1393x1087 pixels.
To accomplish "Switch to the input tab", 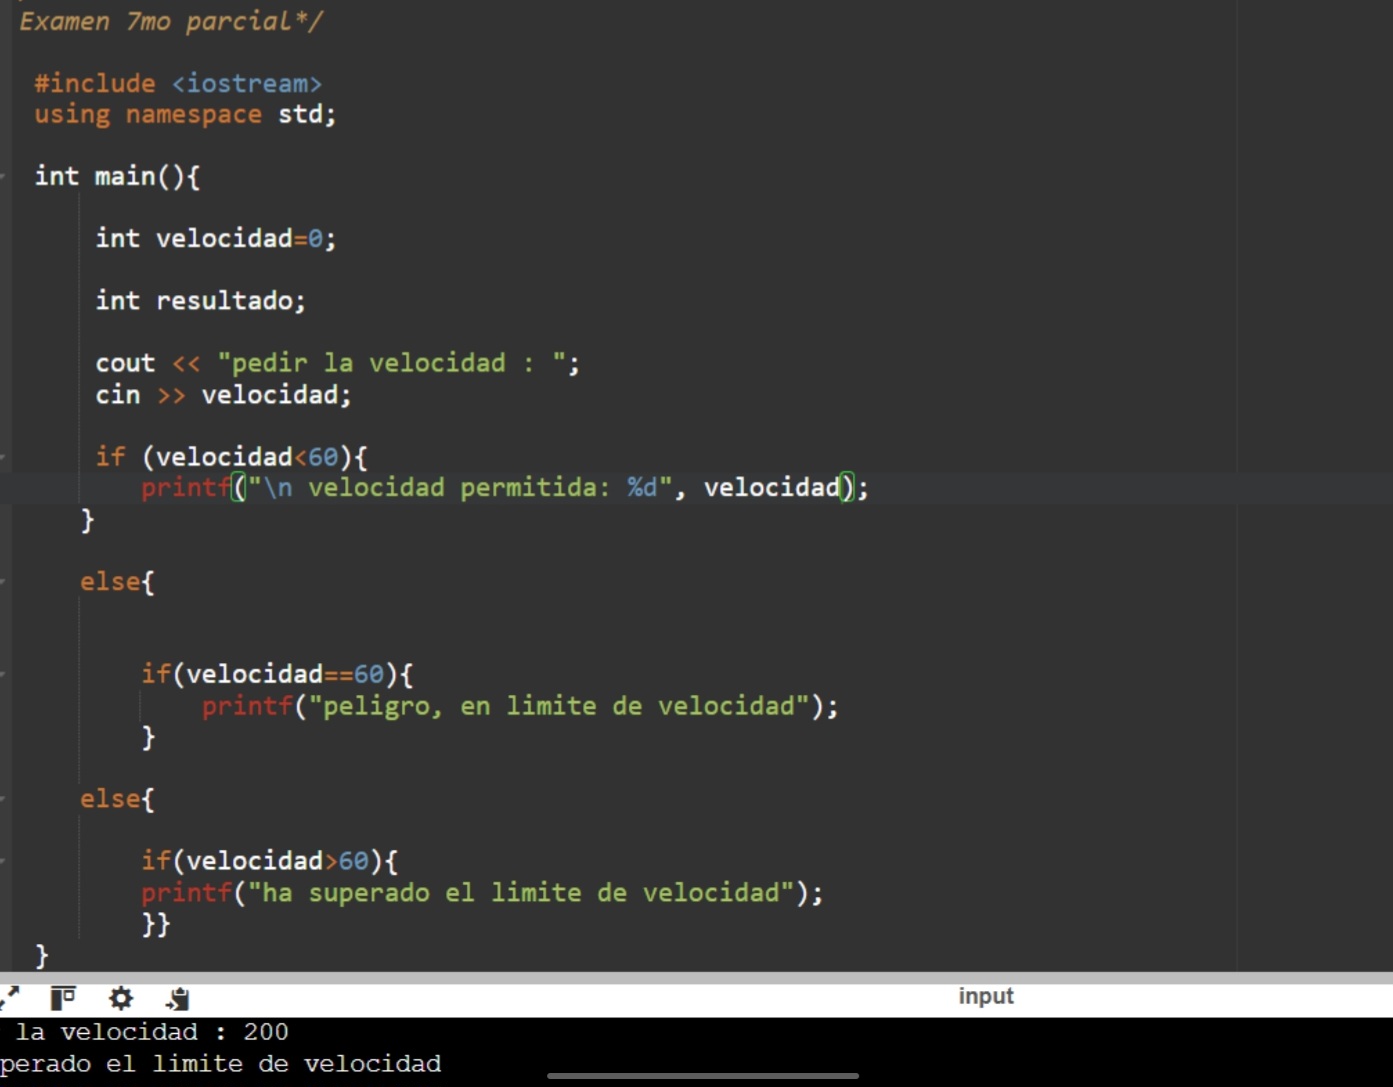I will (985, 996).
